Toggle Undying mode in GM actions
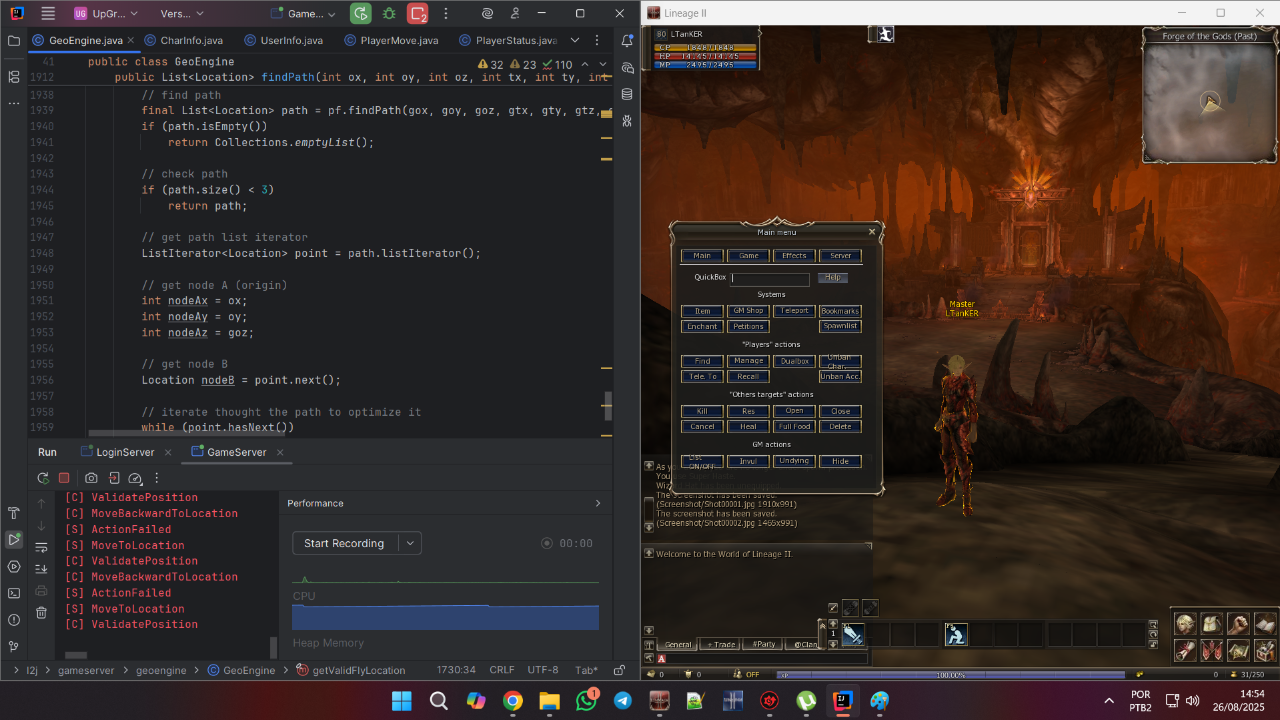This screenshot has height=720, width=1280. coord(794,461)
